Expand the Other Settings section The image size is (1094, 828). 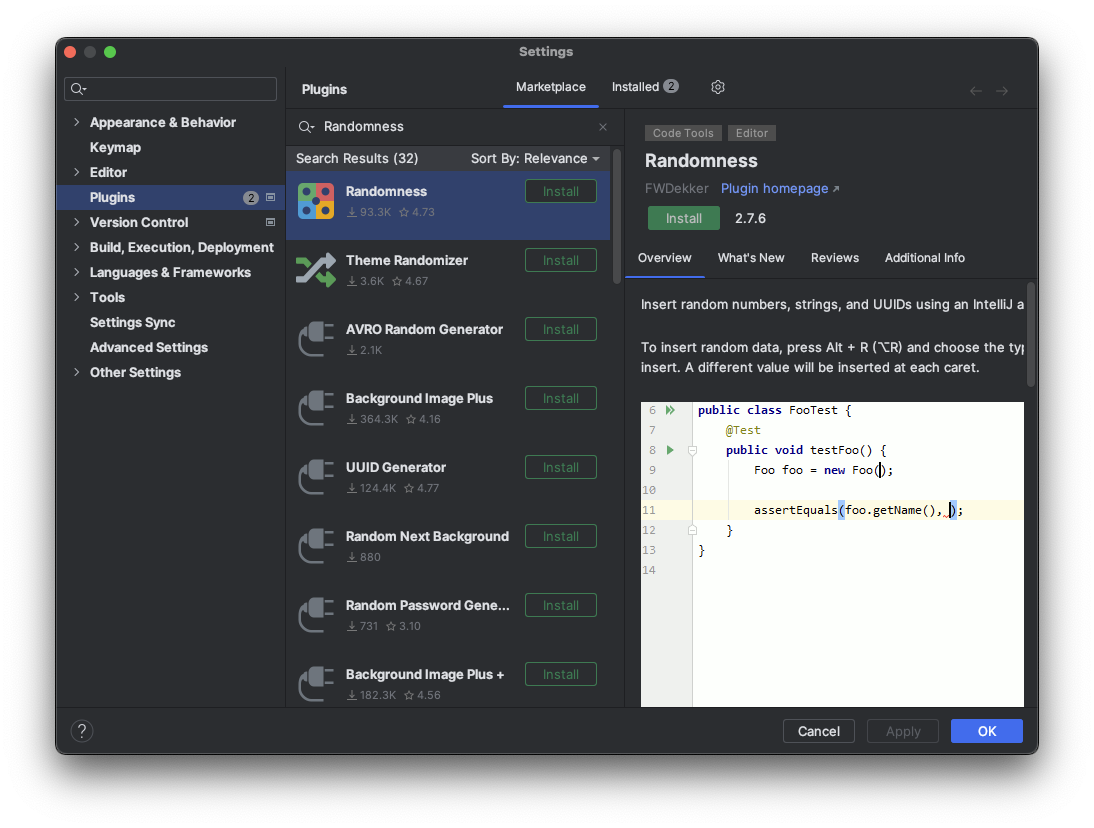pyautogui.click(x=77, y=372)
